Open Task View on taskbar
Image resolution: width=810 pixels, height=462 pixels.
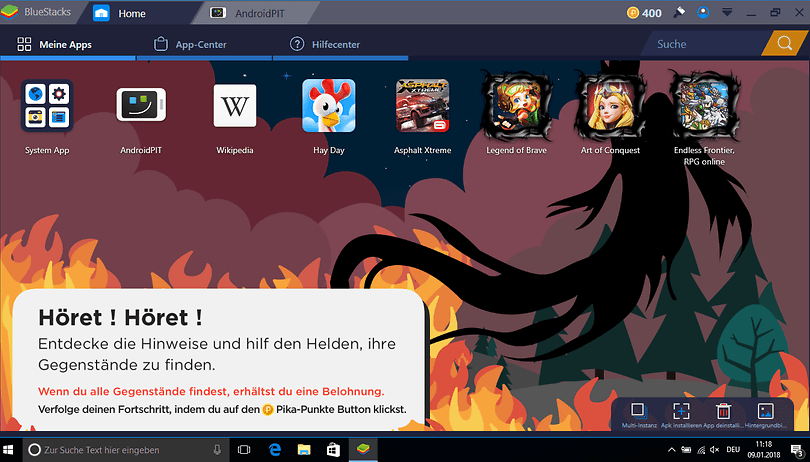point(244,450)
